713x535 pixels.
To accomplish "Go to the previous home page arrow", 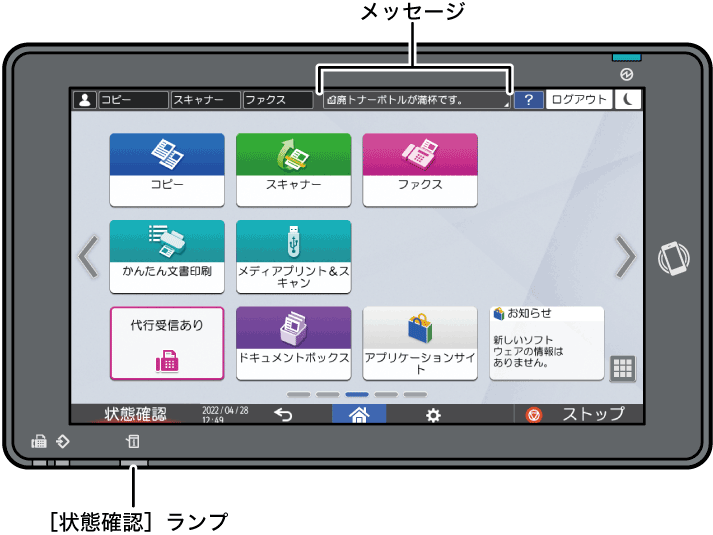I will (89, 257).
